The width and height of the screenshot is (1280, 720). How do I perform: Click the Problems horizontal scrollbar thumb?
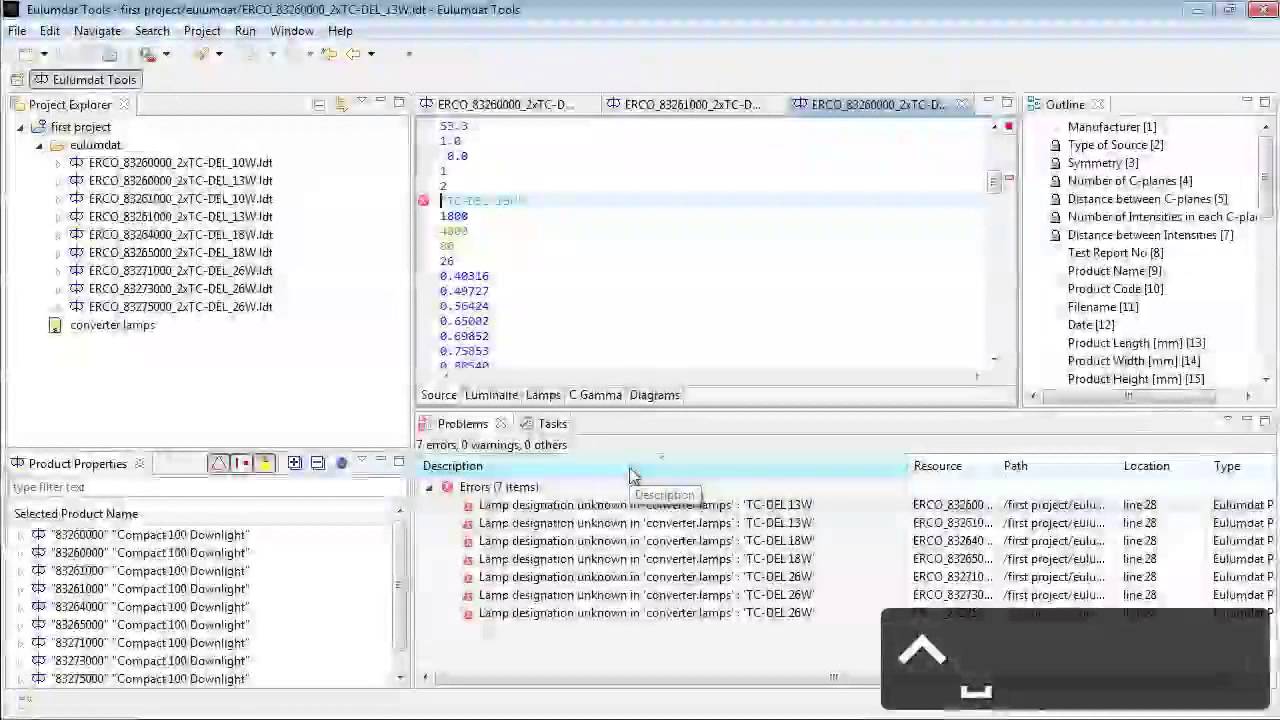pyautogui.click(x=833, y=677)
